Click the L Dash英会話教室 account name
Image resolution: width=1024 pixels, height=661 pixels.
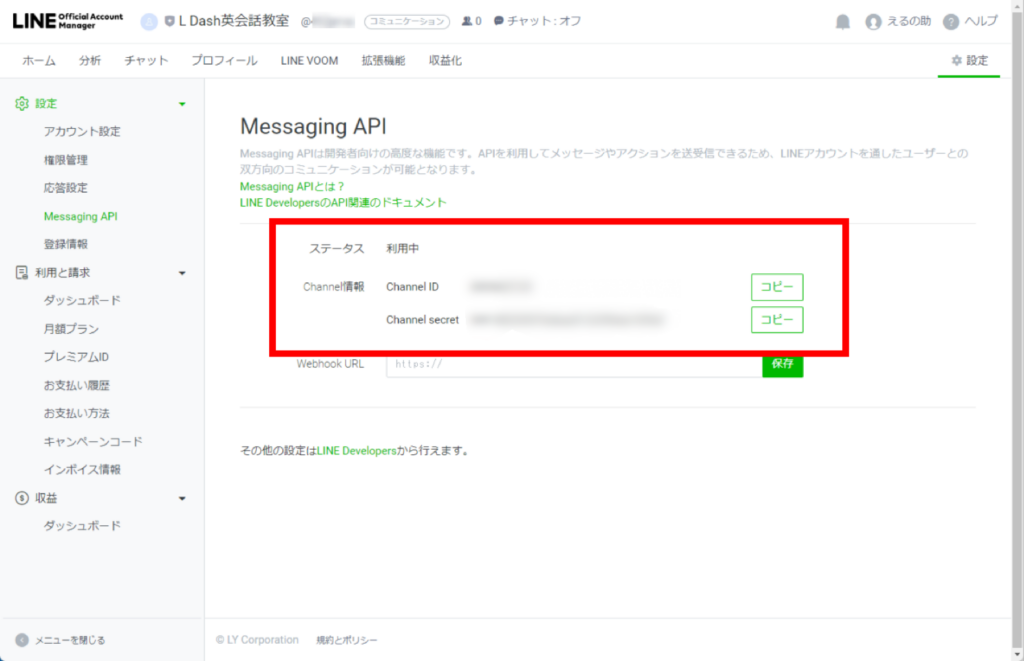pos(234,21)
